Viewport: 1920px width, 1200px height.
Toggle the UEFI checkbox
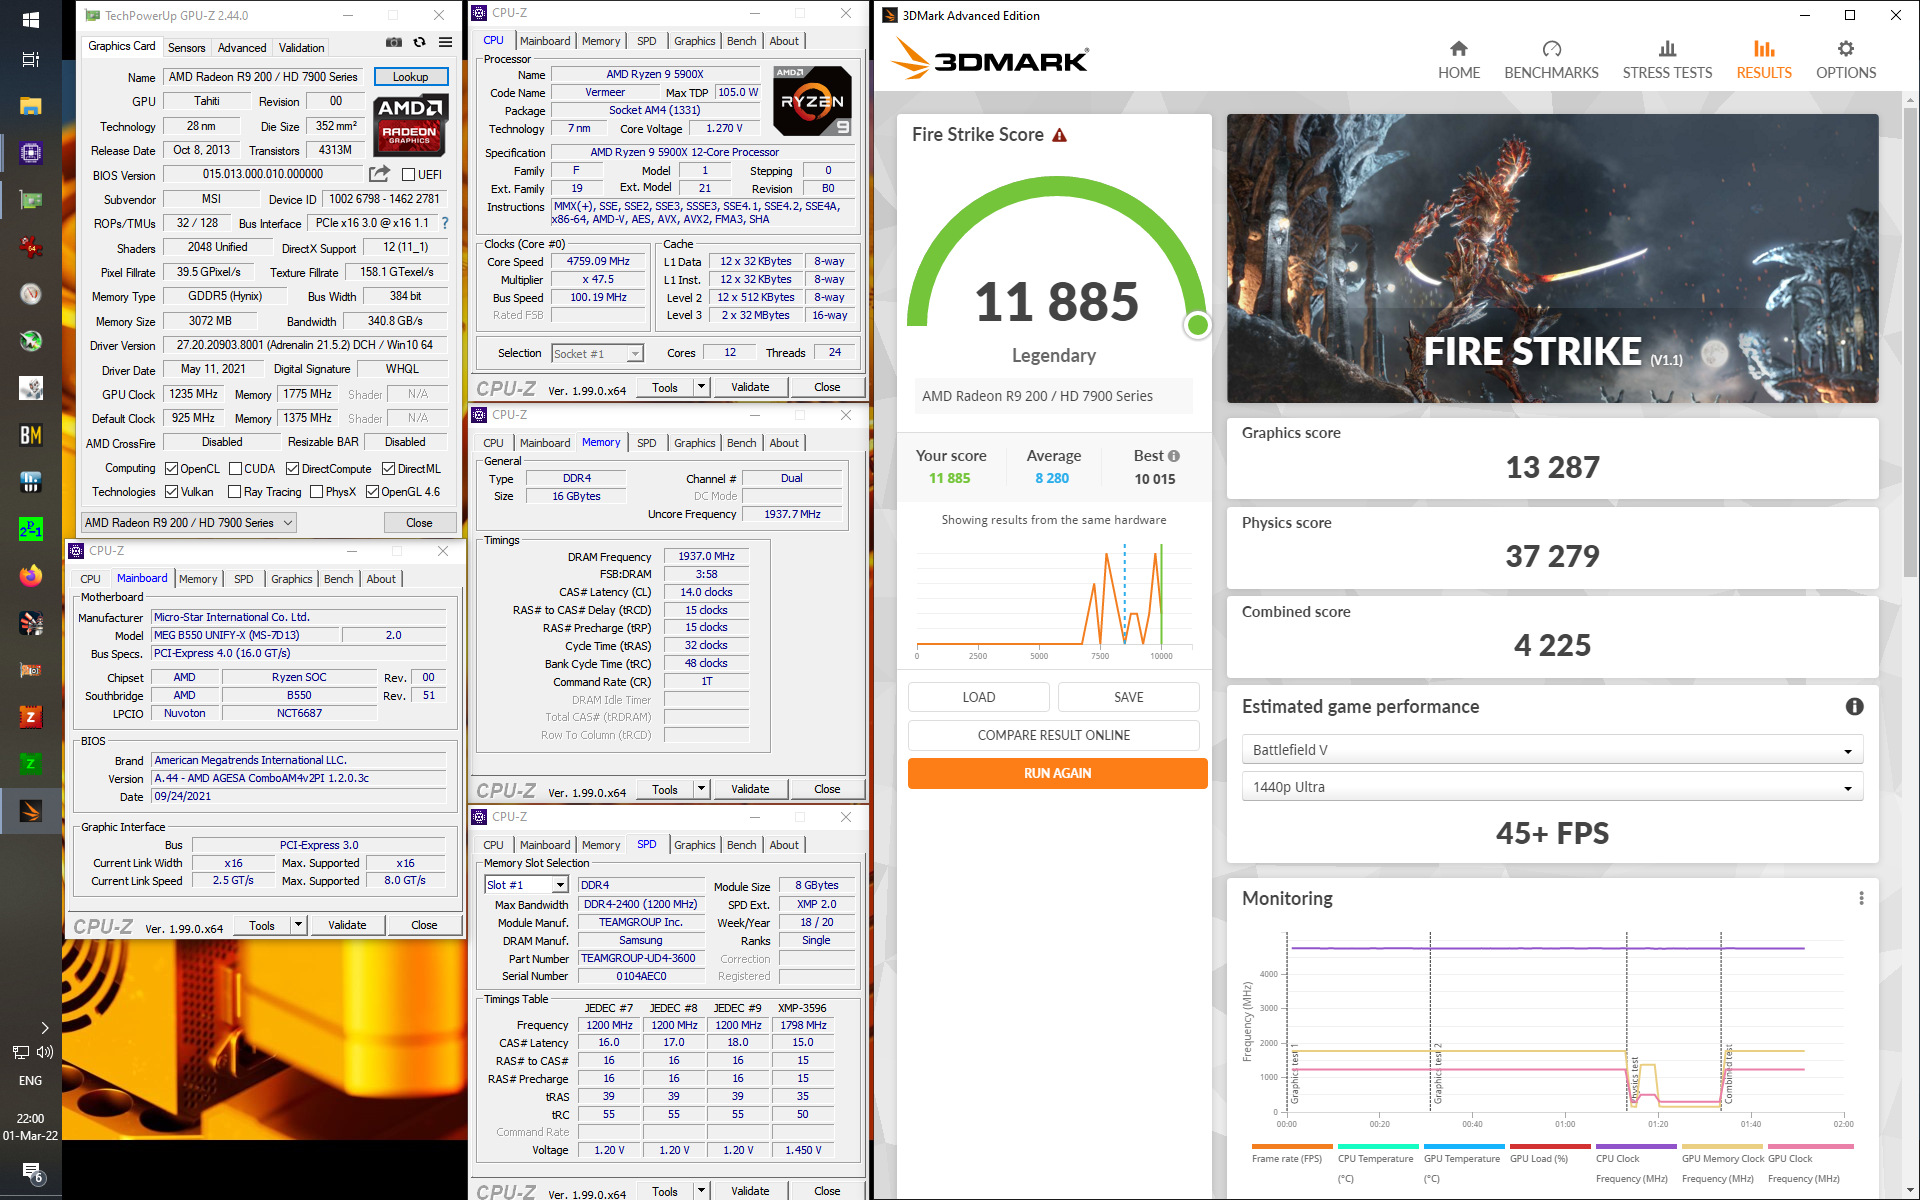[x=408, y=175]
